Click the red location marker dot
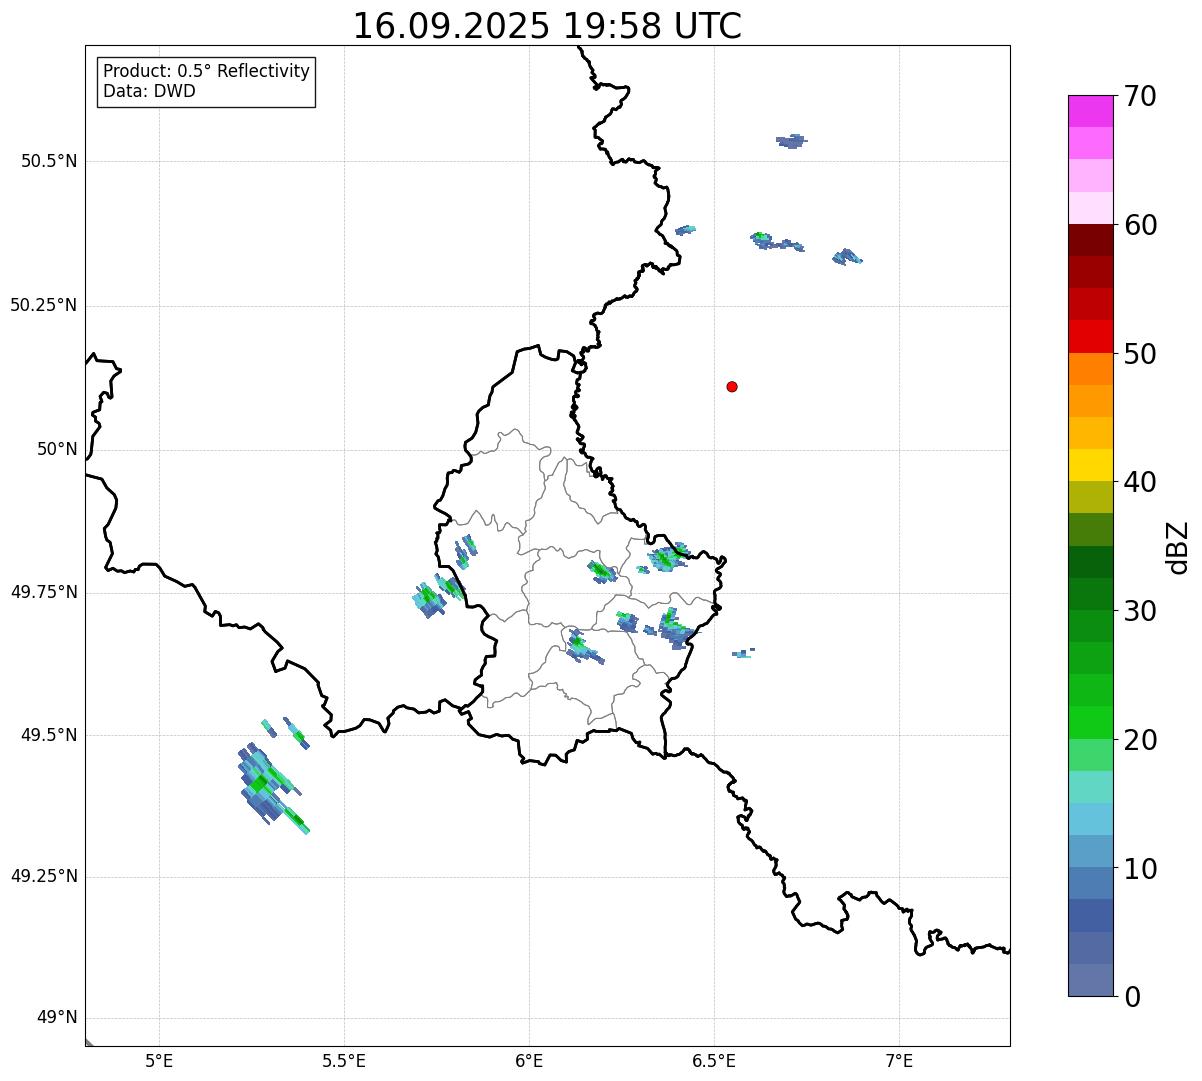Screen dimensions: 1202x1081 pos(732,386)
